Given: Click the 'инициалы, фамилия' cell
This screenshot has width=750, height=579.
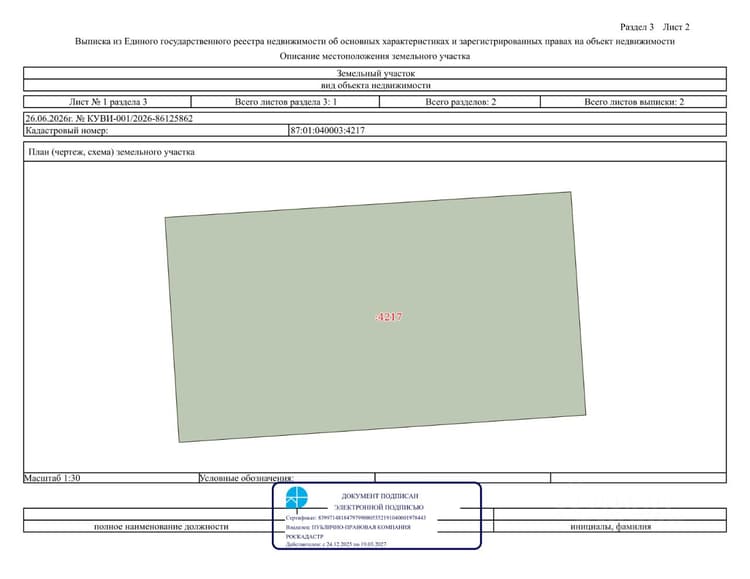Looking at the screenshot, I should (610, 526).
